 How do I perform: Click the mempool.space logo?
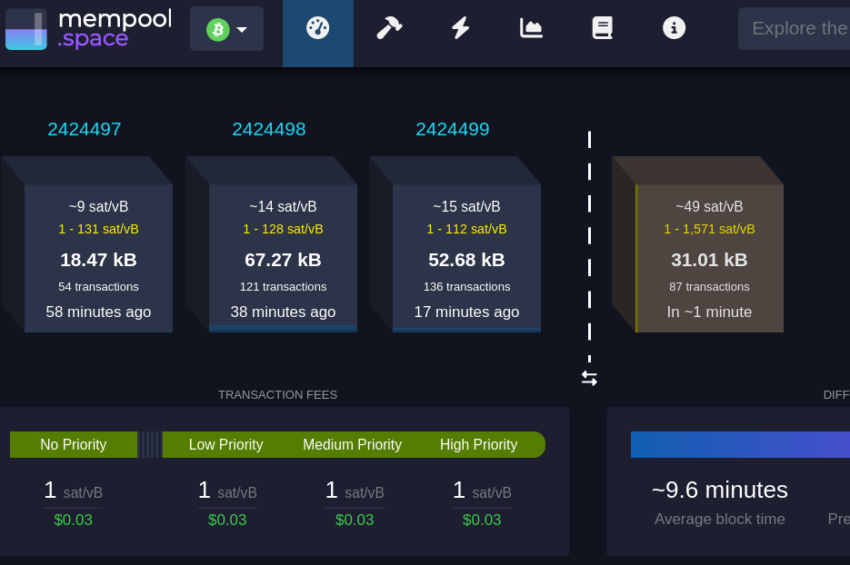(88, 29)
